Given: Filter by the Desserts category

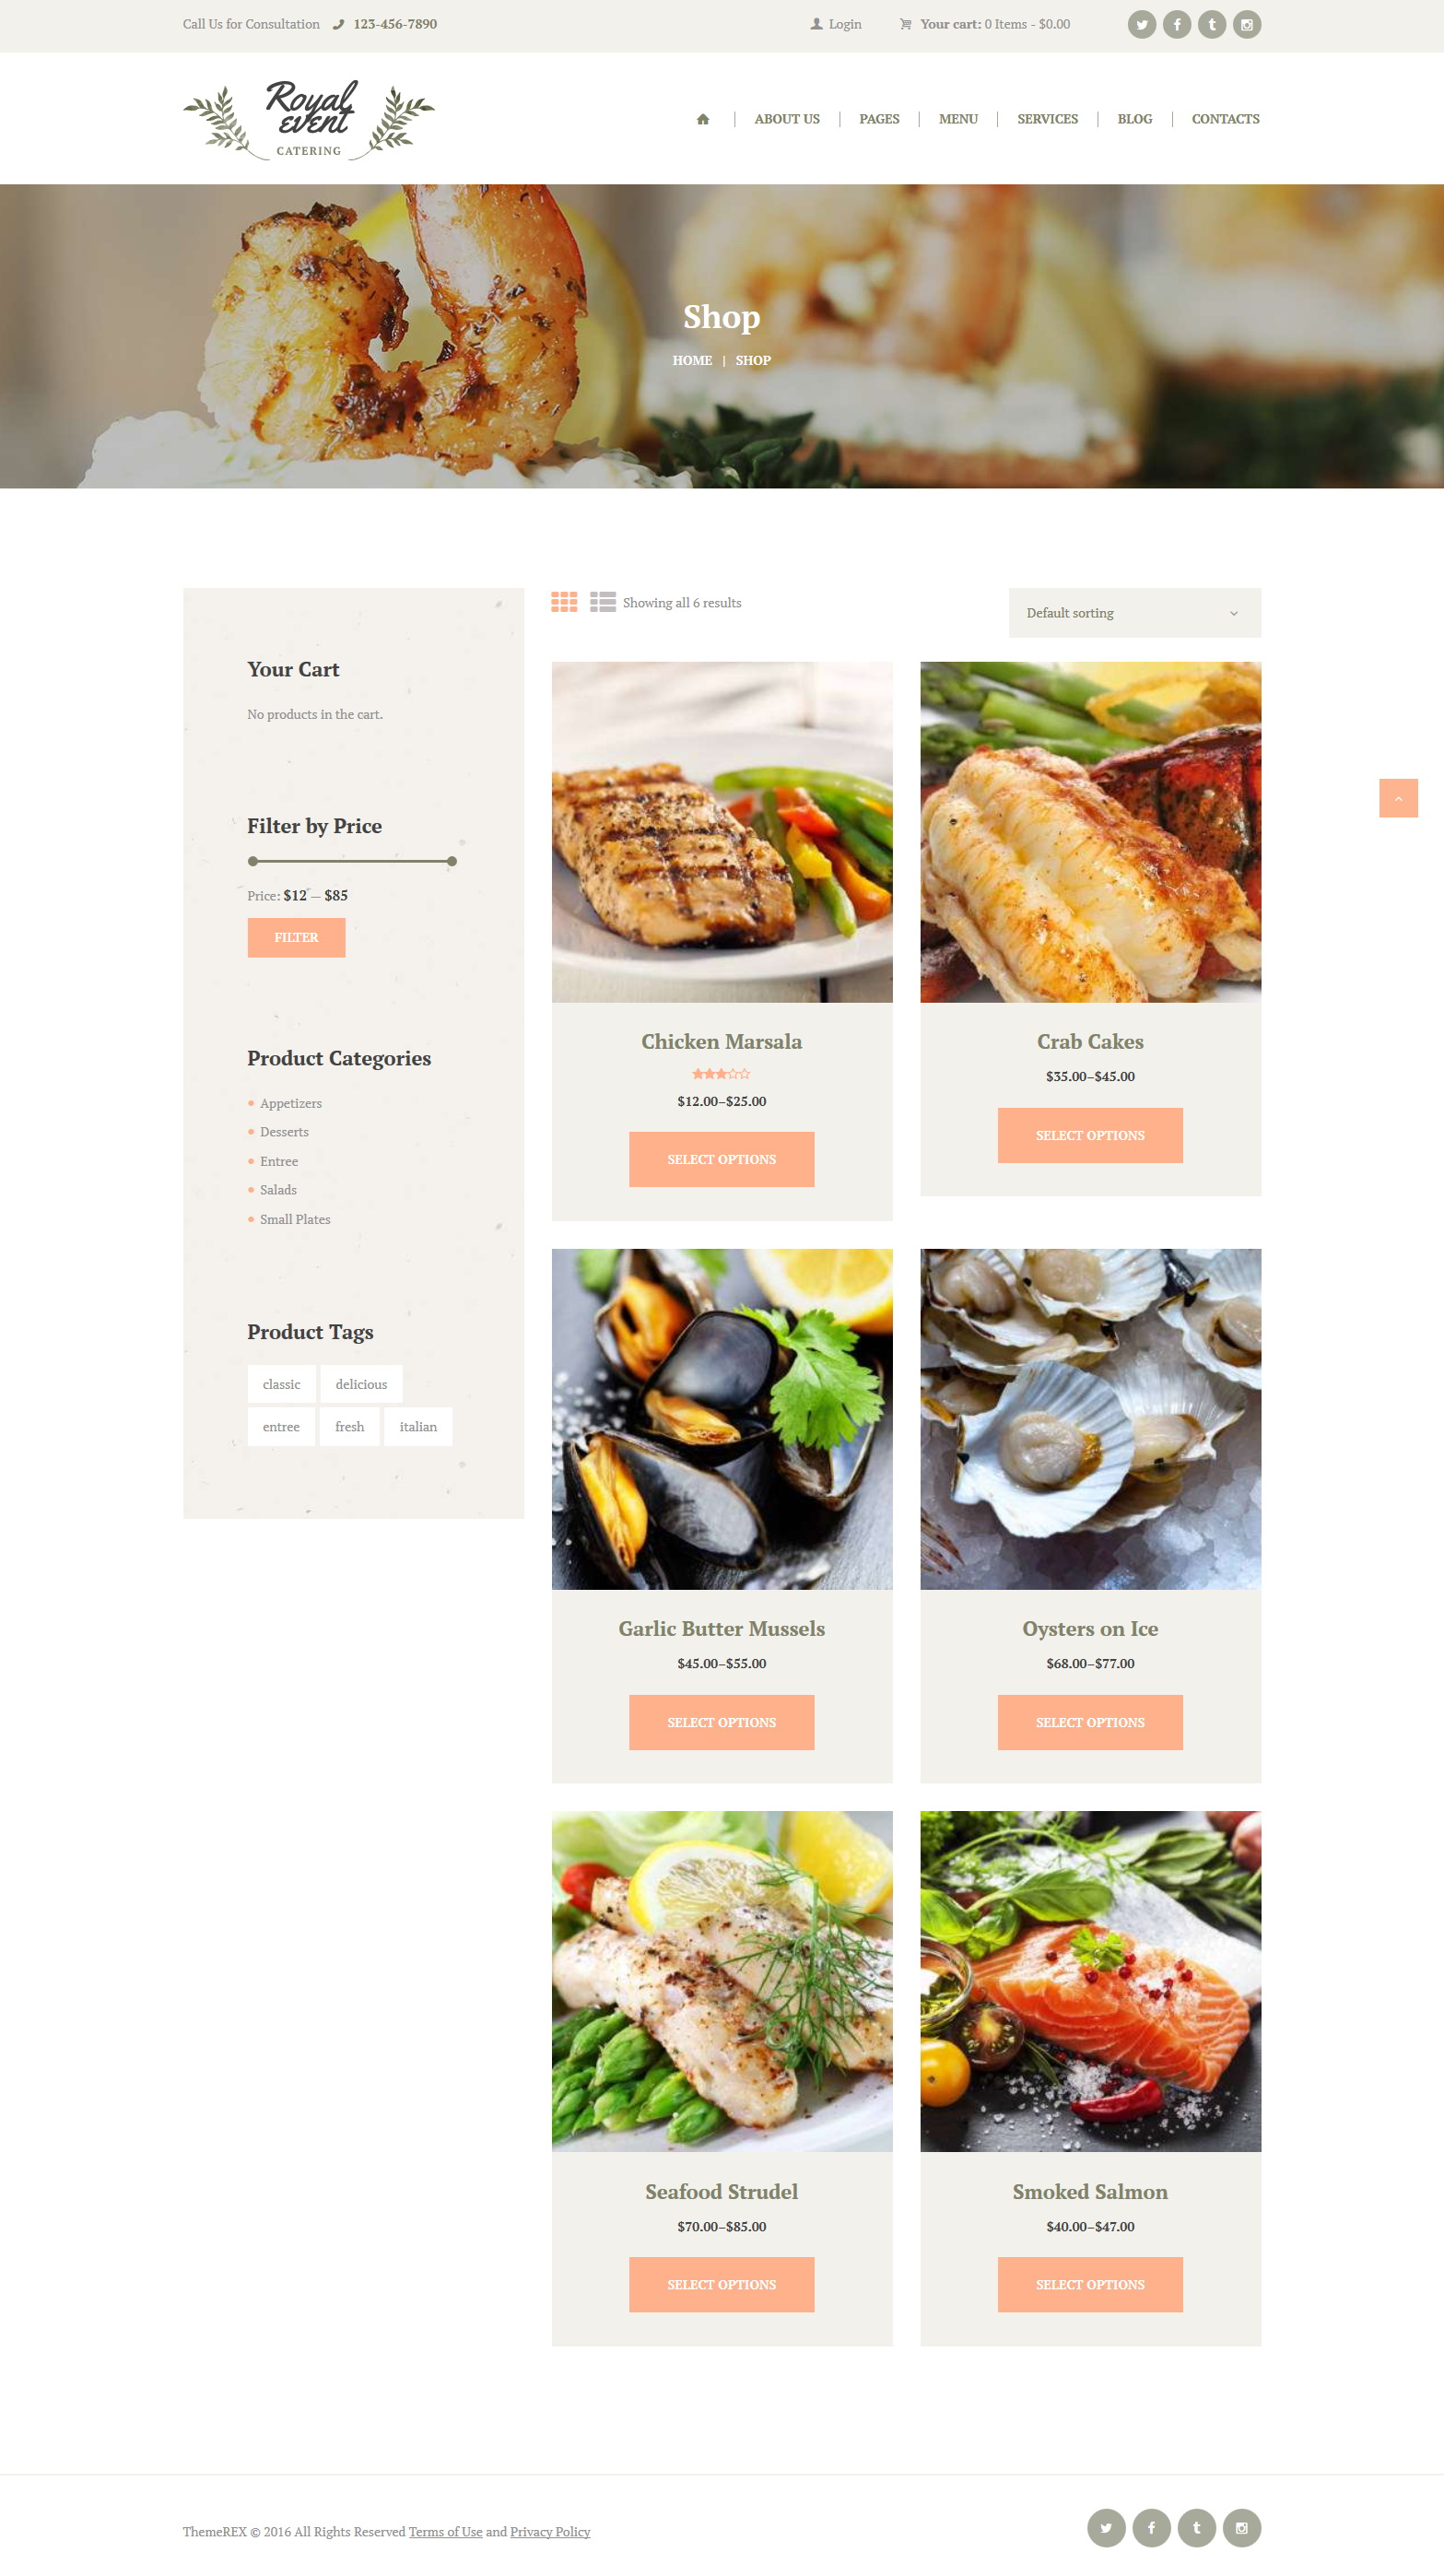Looking at the screenshot, I should pyautogui.click(x=284, y=1132).
